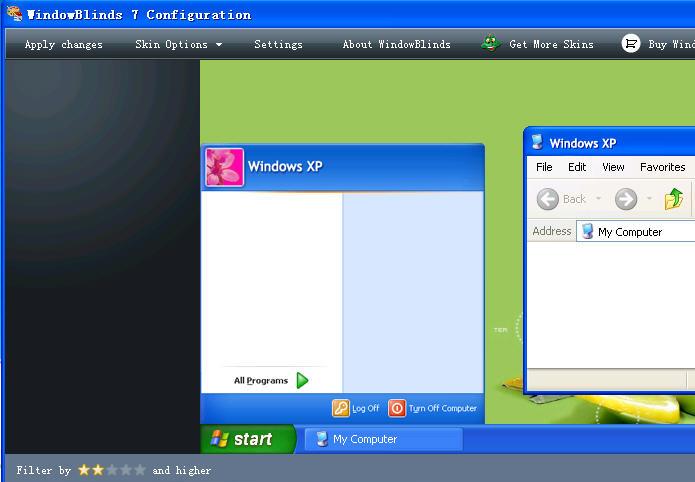Expand the Back button history arrow
This screenshot has height=482, width=695.
[x=599, y=199]
